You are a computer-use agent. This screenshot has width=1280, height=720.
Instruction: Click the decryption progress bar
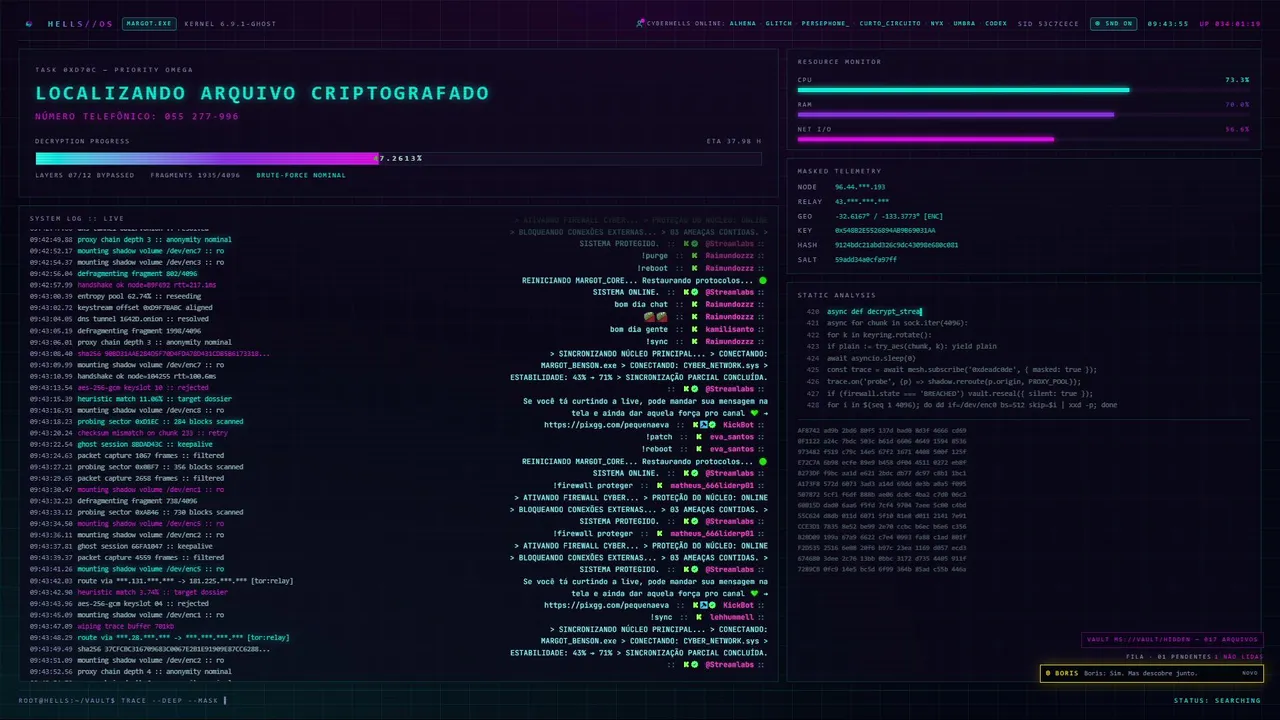(x=398, y=158)
